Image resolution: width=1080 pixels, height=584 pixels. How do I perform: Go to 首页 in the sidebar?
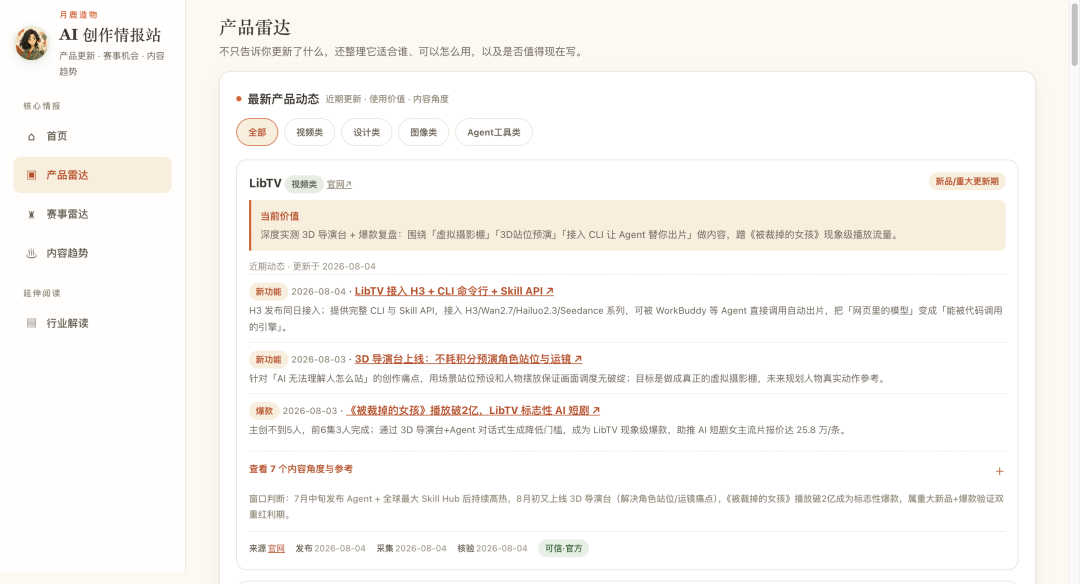click(92, 136)
